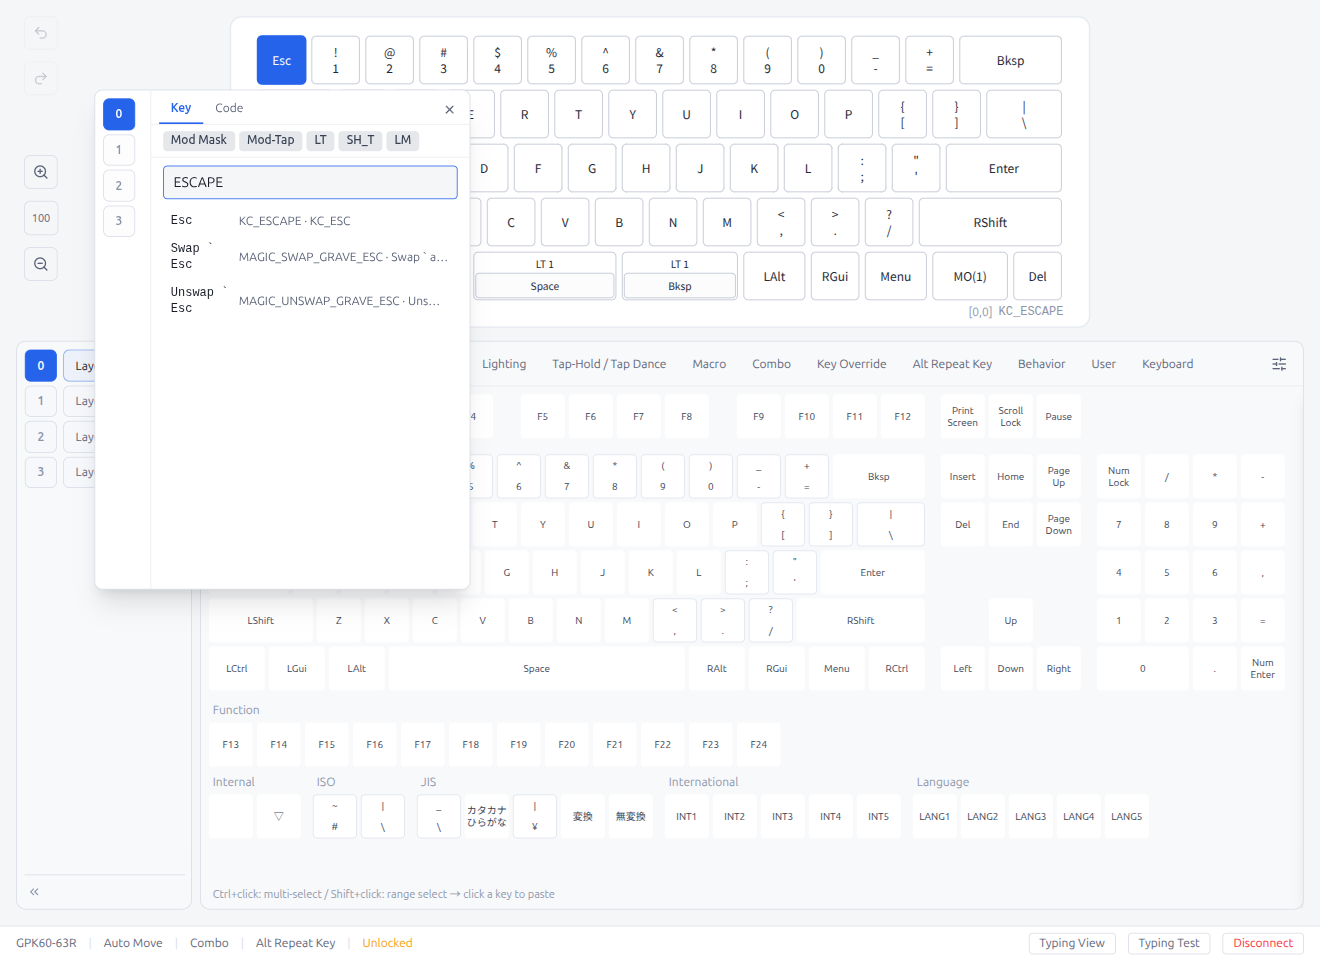Viewport: 1320px width, 960px height.
Task: Open the keycode settings sliders icon
Action: 1279,364
